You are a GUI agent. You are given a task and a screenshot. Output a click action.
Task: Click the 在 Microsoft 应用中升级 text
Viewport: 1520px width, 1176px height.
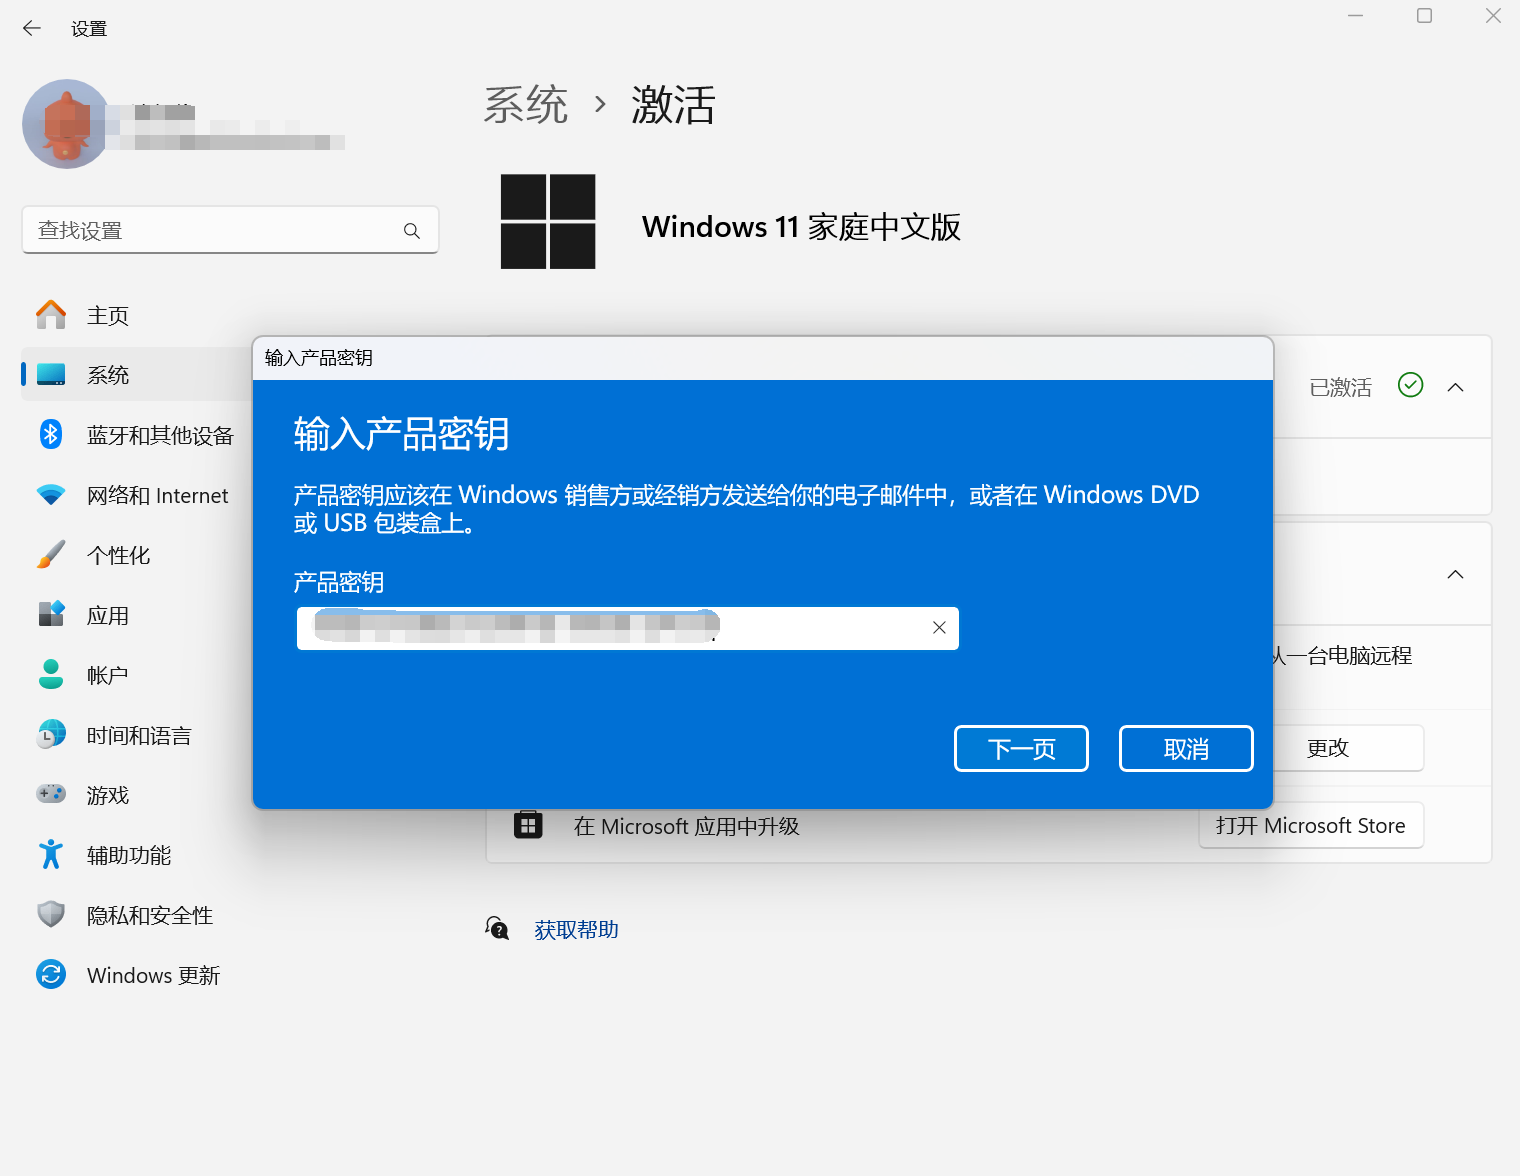click(x=686, y=827)
